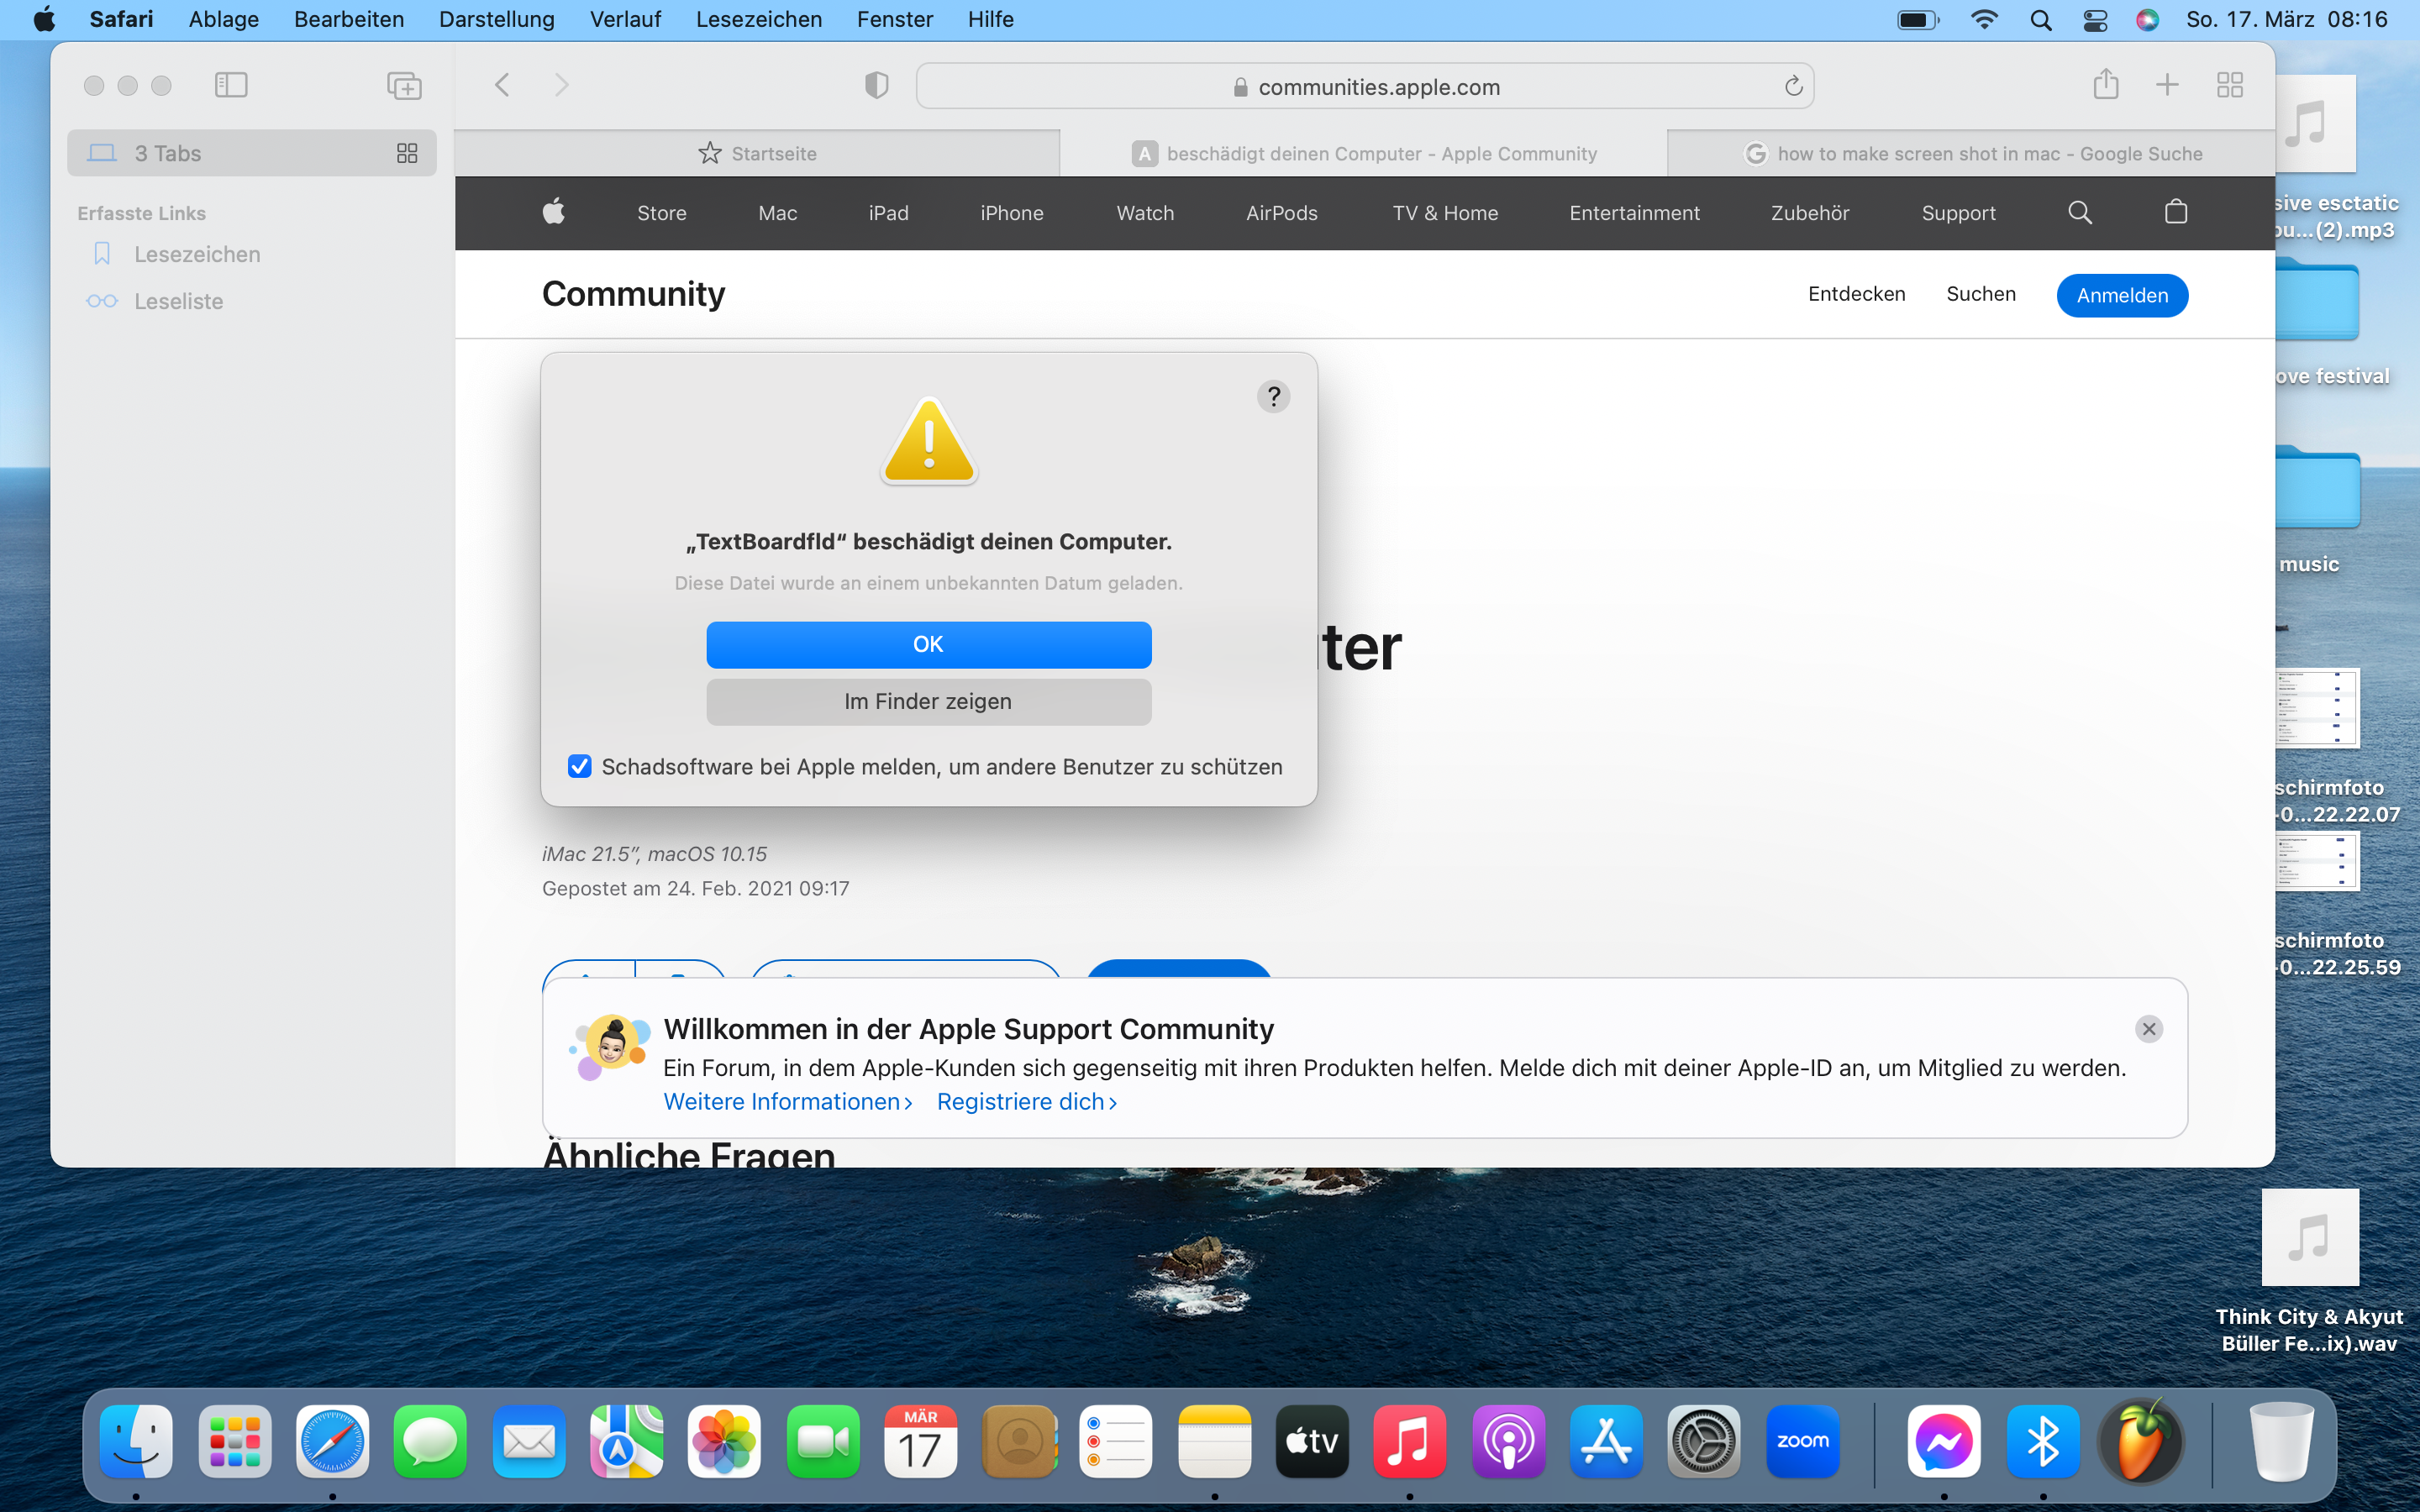Open the Registriere dich chevron link
Screen dimensions: 2420x1512
tap(1026, 1101)
